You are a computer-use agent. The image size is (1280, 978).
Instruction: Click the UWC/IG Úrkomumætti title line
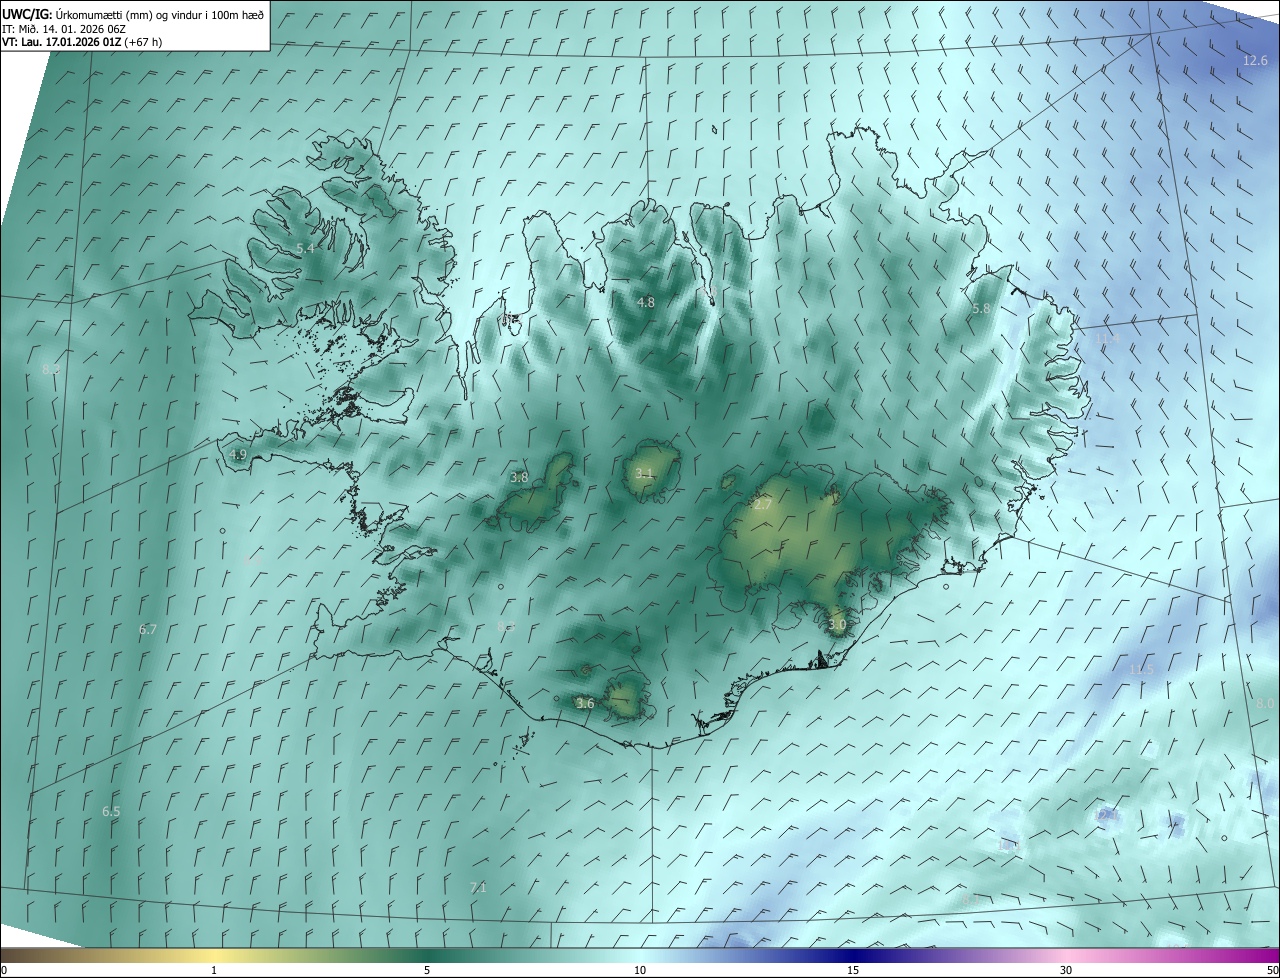pos(133,13)
